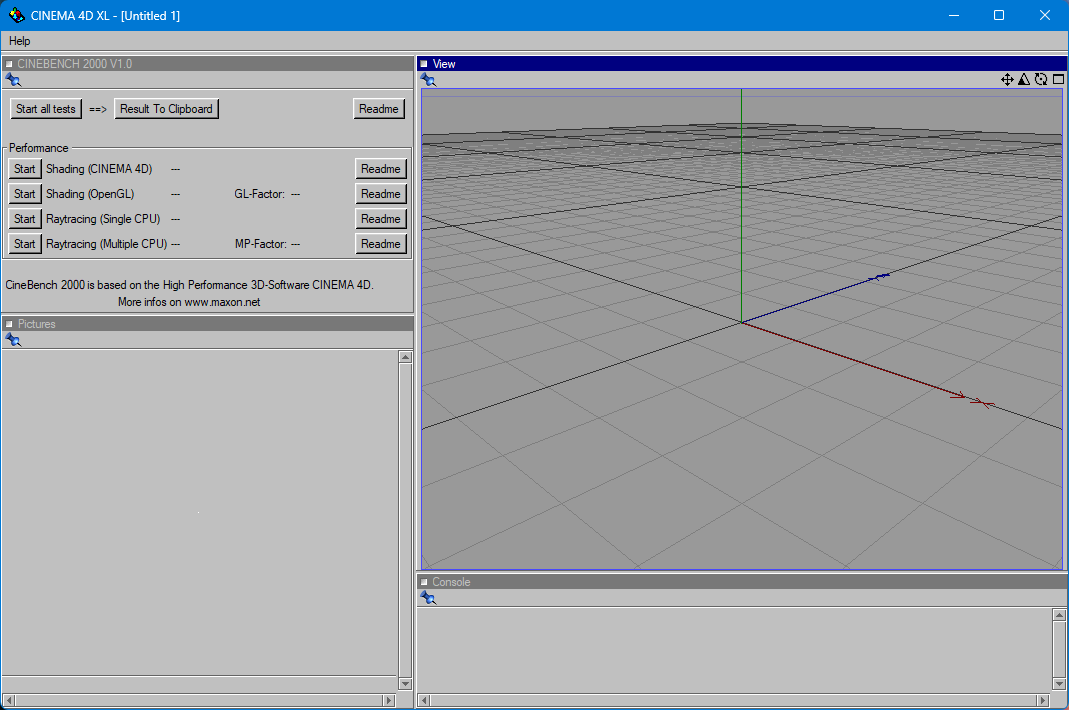Open Readme for Raytracing (Multiple CPU)
Screen dimensions: 1069x710
point(380,244)
